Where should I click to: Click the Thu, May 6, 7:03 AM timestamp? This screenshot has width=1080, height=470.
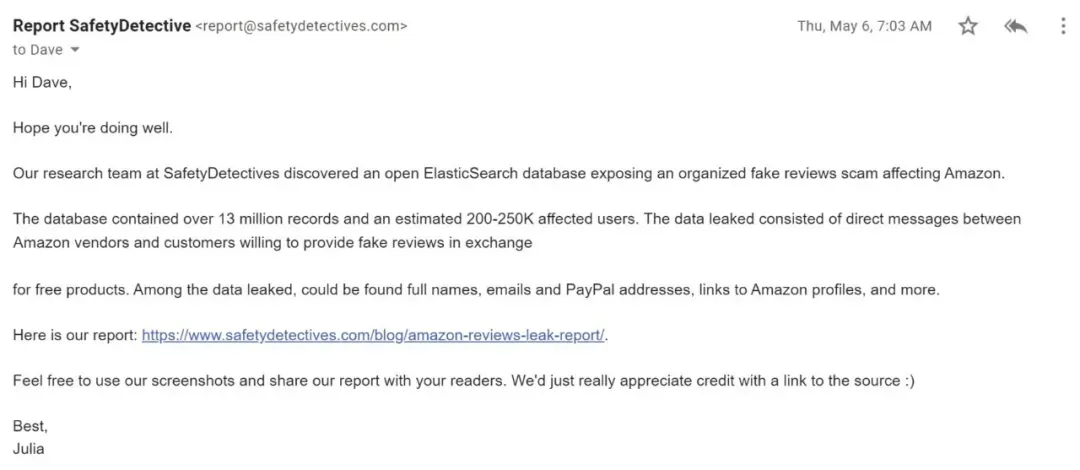864,26
